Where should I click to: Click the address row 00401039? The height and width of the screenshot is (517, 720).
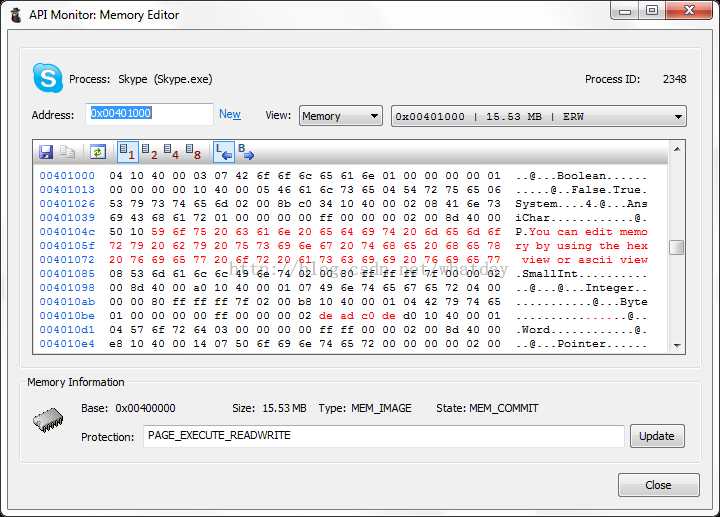click(x=67, y=218)
